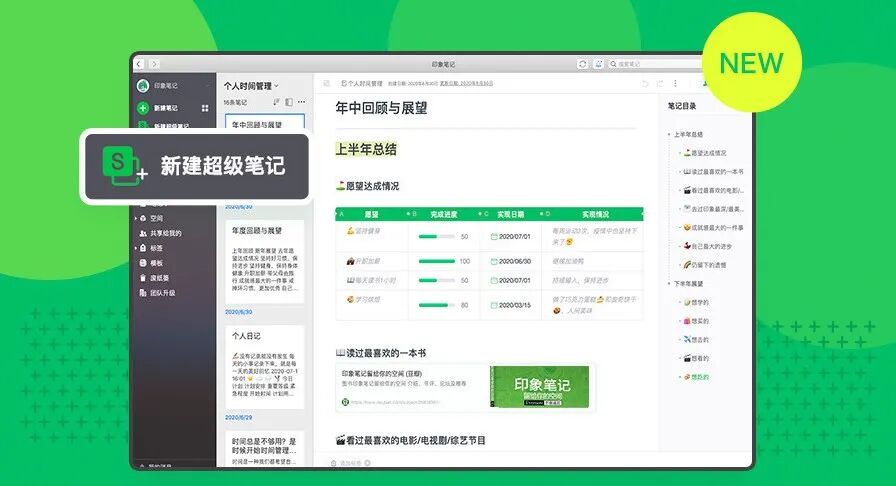Open 模板 in the sidebar

[x=151, y=263]
